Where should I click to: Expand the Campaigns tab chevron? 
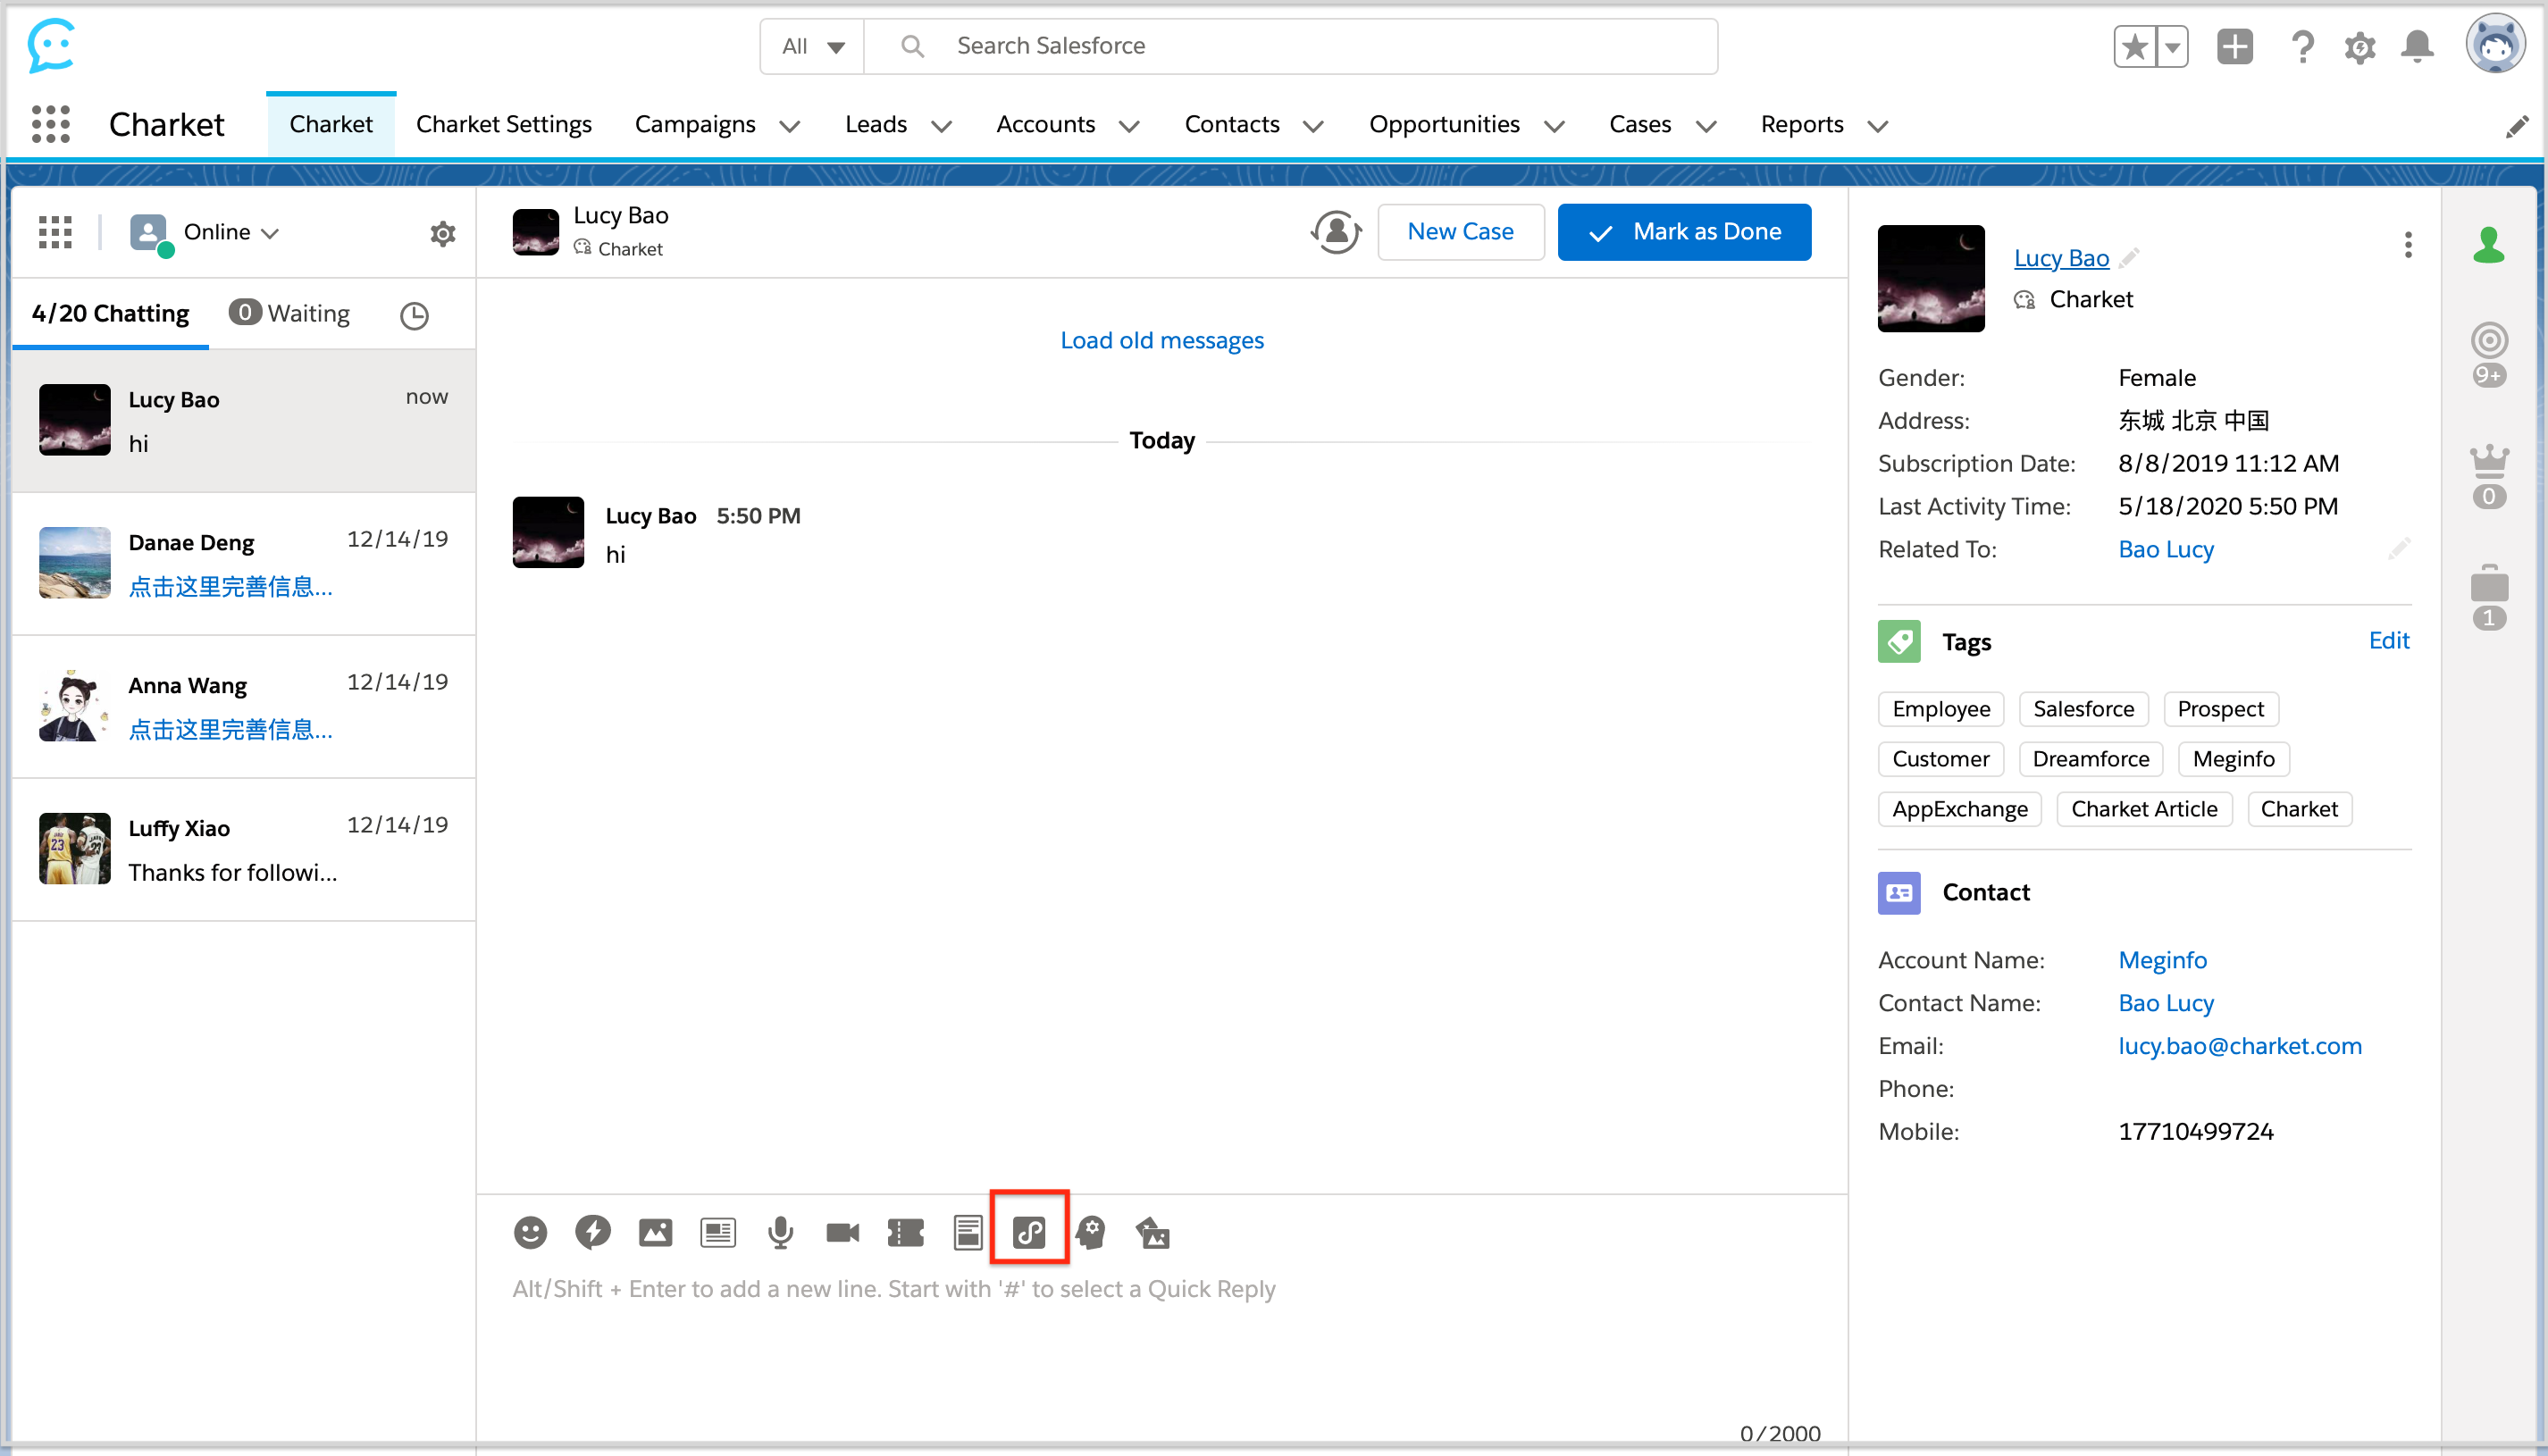[790, 126]
